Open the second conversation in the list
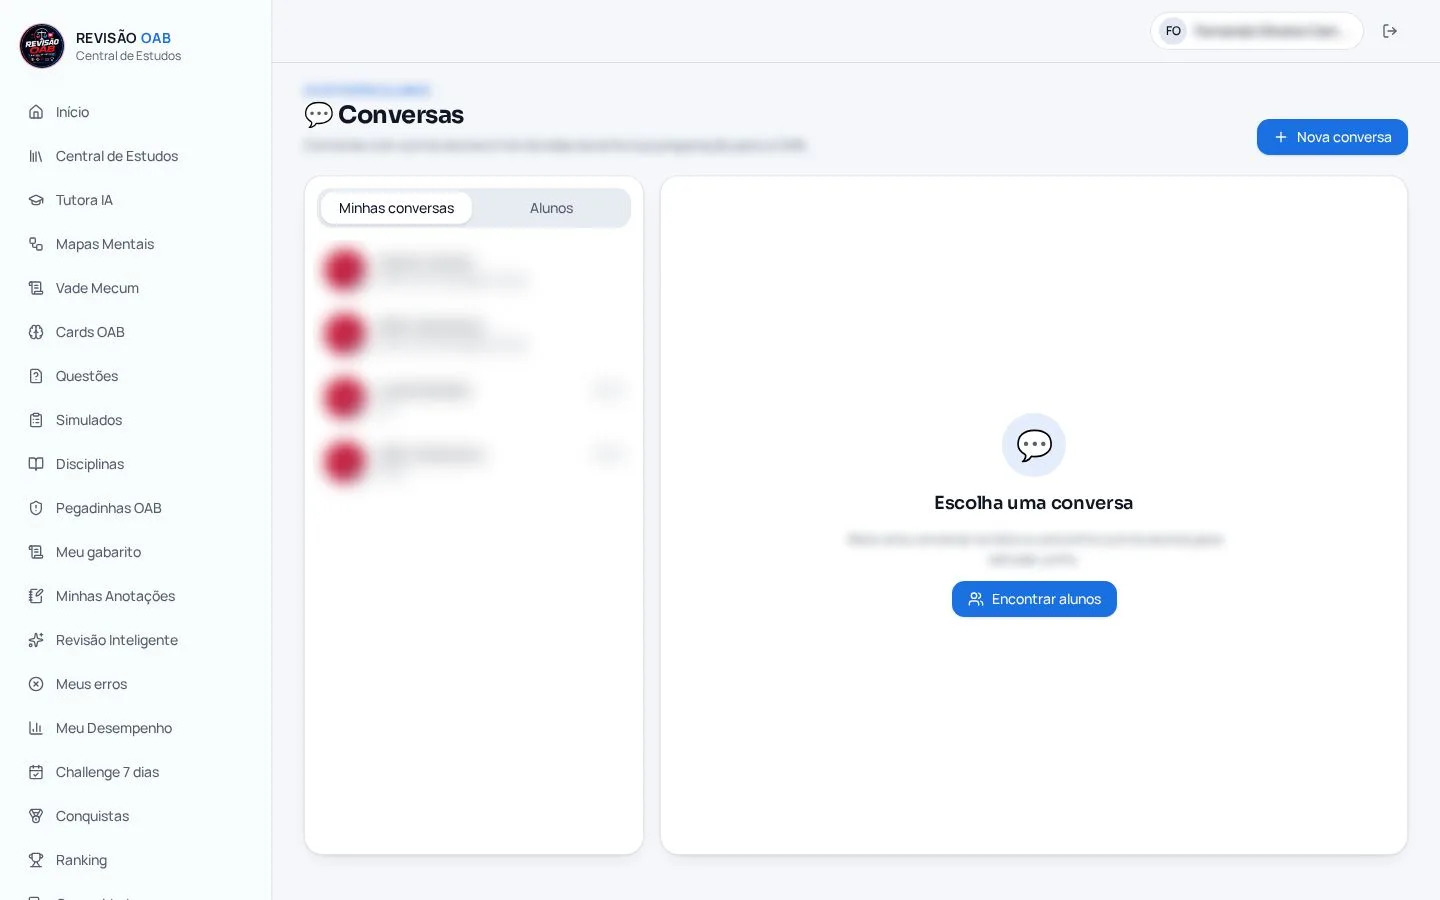Viewport: 1440px width, 900px height. 474,334
